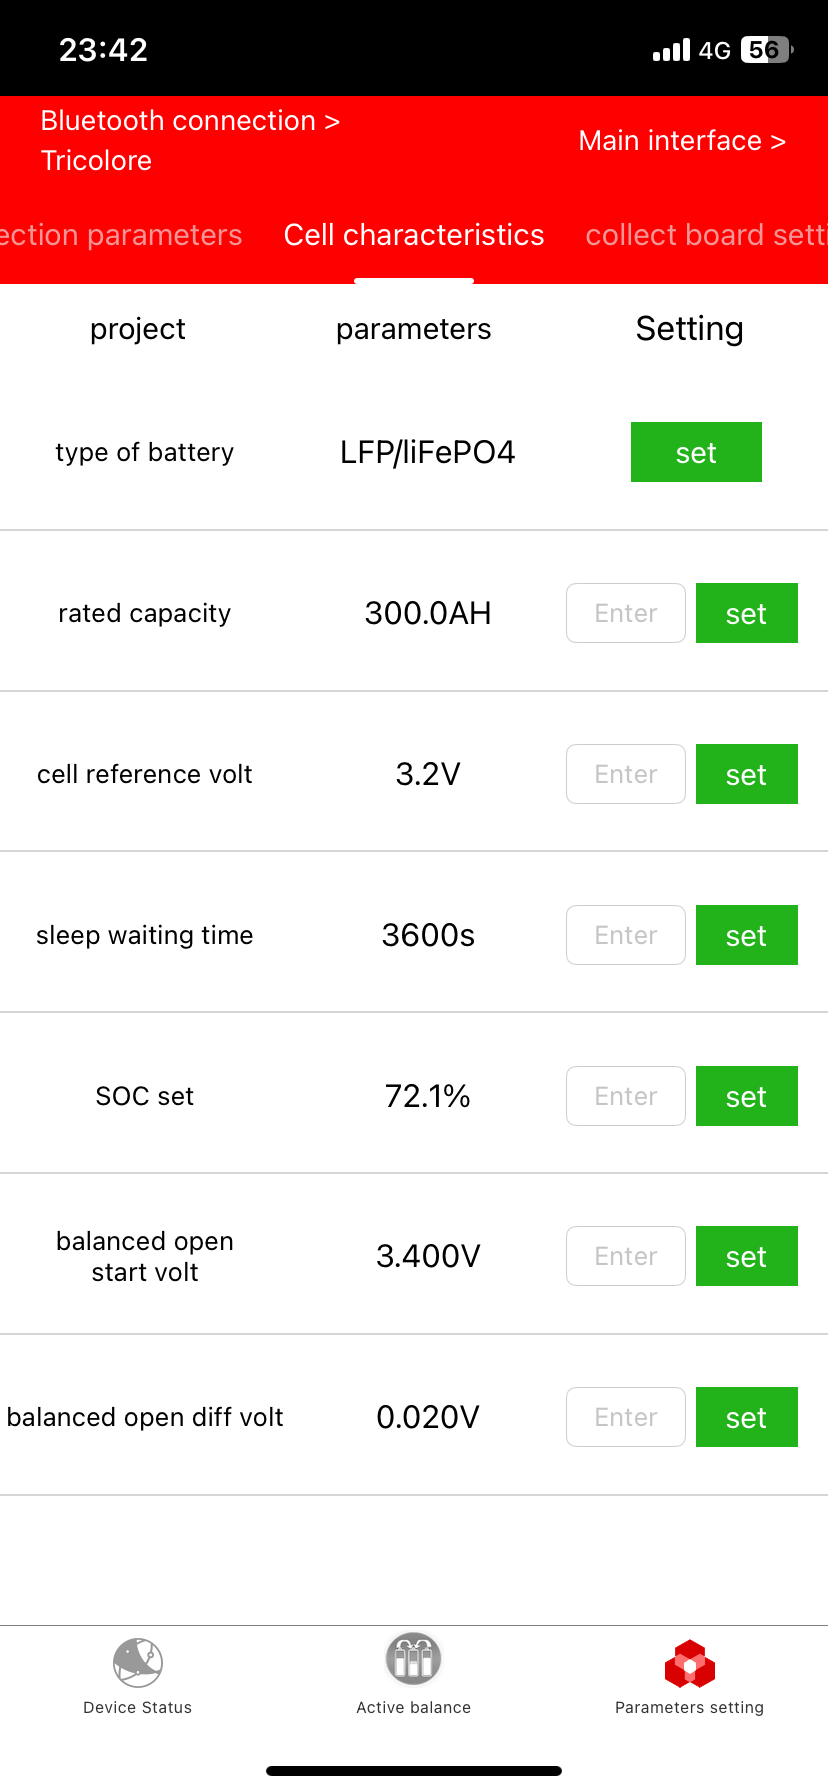Confirm sleep waiting time with set
The height and width of the screenshot is (1792, 828).
coord(746,935)
